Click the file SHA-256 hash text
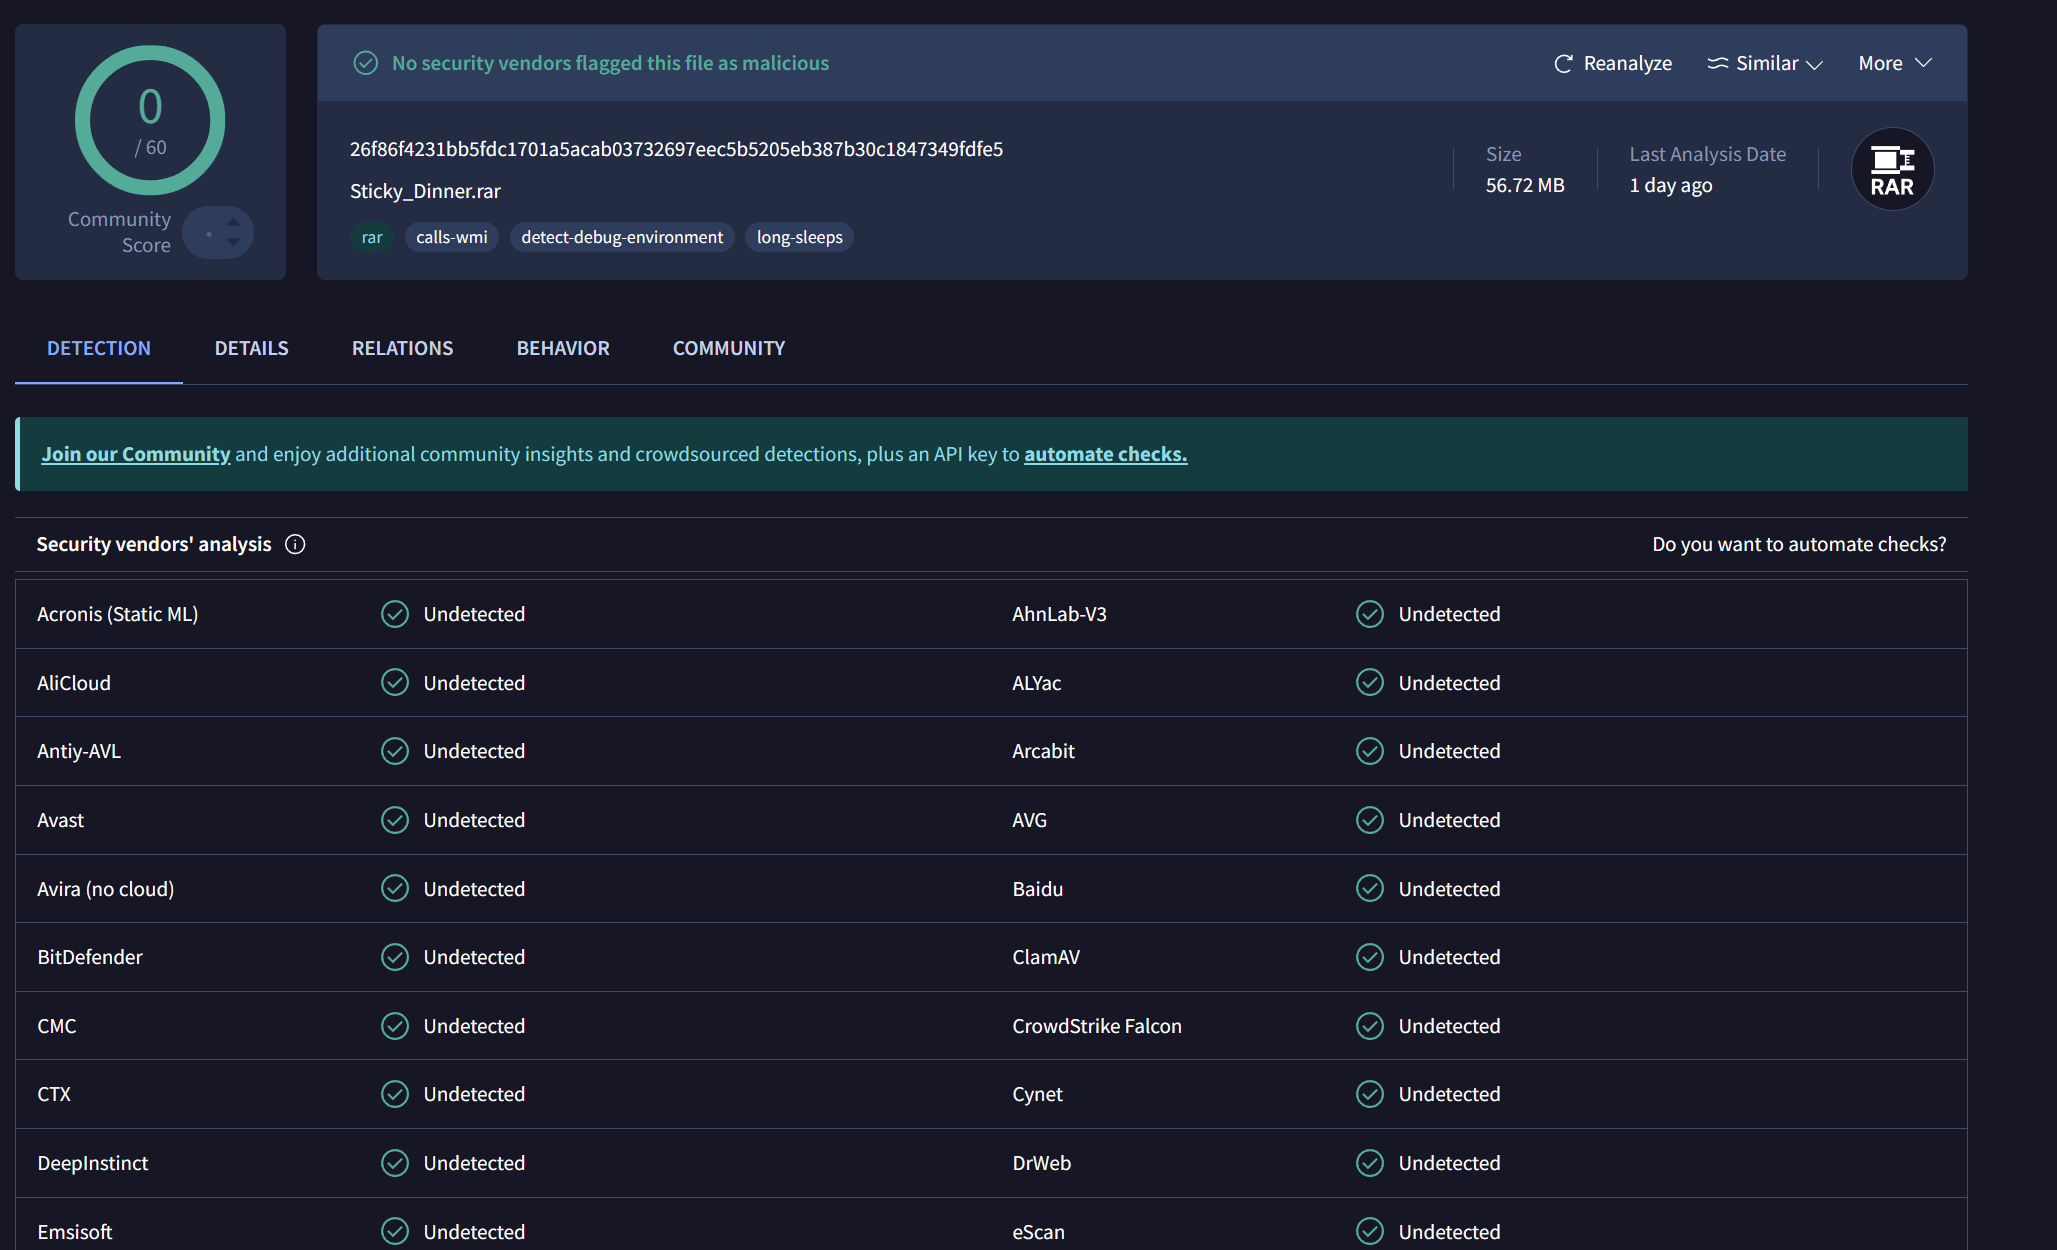Image resolution: width=2057 pixels, height=1250 pixels. pos(676,149)
